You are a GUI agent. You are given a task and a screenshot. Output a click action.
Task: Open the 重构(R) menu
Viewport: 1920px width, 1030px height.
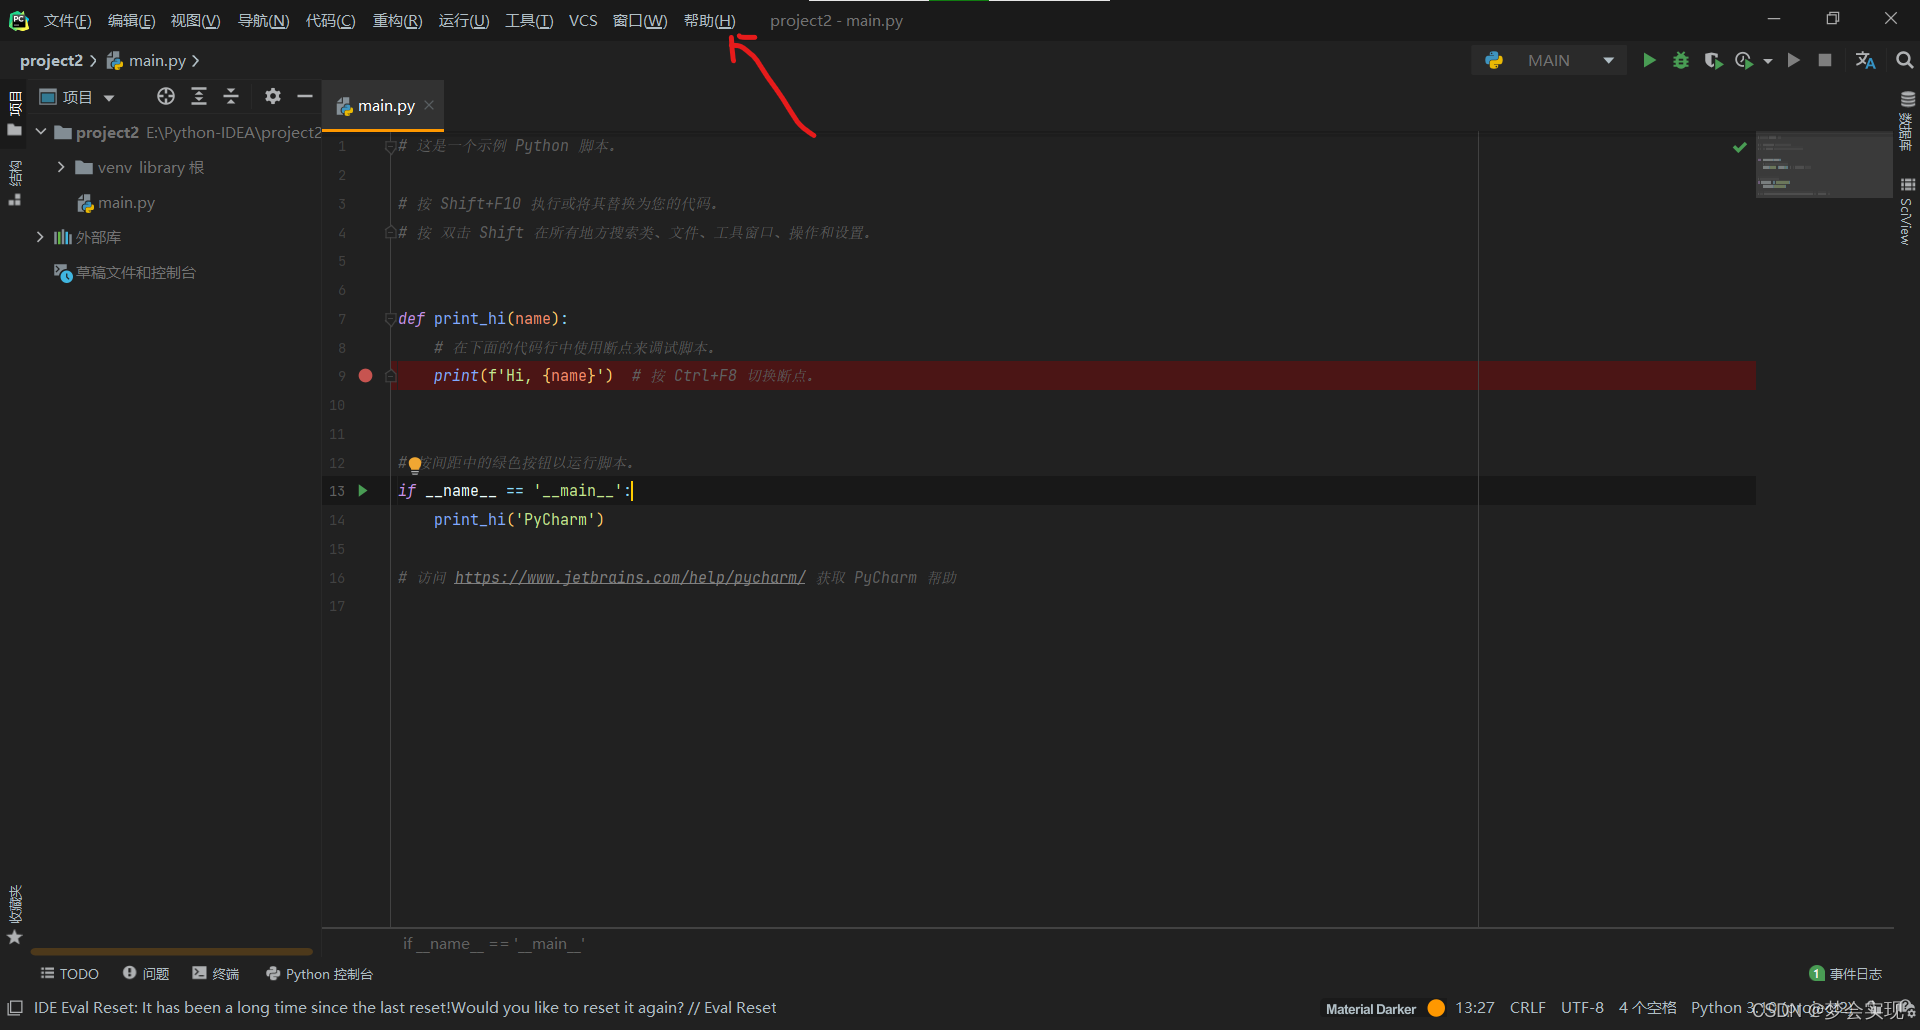point(397,21)
